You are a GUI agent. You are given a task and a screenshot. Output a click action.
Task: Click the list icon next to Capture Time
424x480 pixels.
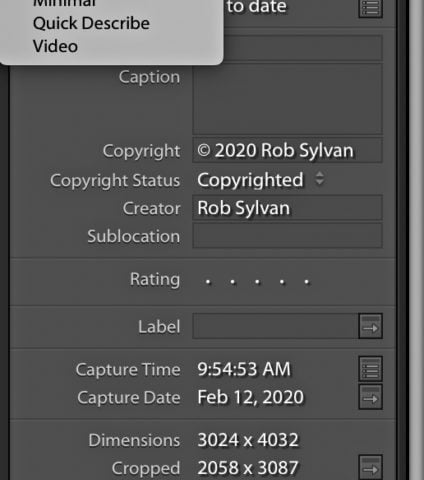tap(370, 369)
